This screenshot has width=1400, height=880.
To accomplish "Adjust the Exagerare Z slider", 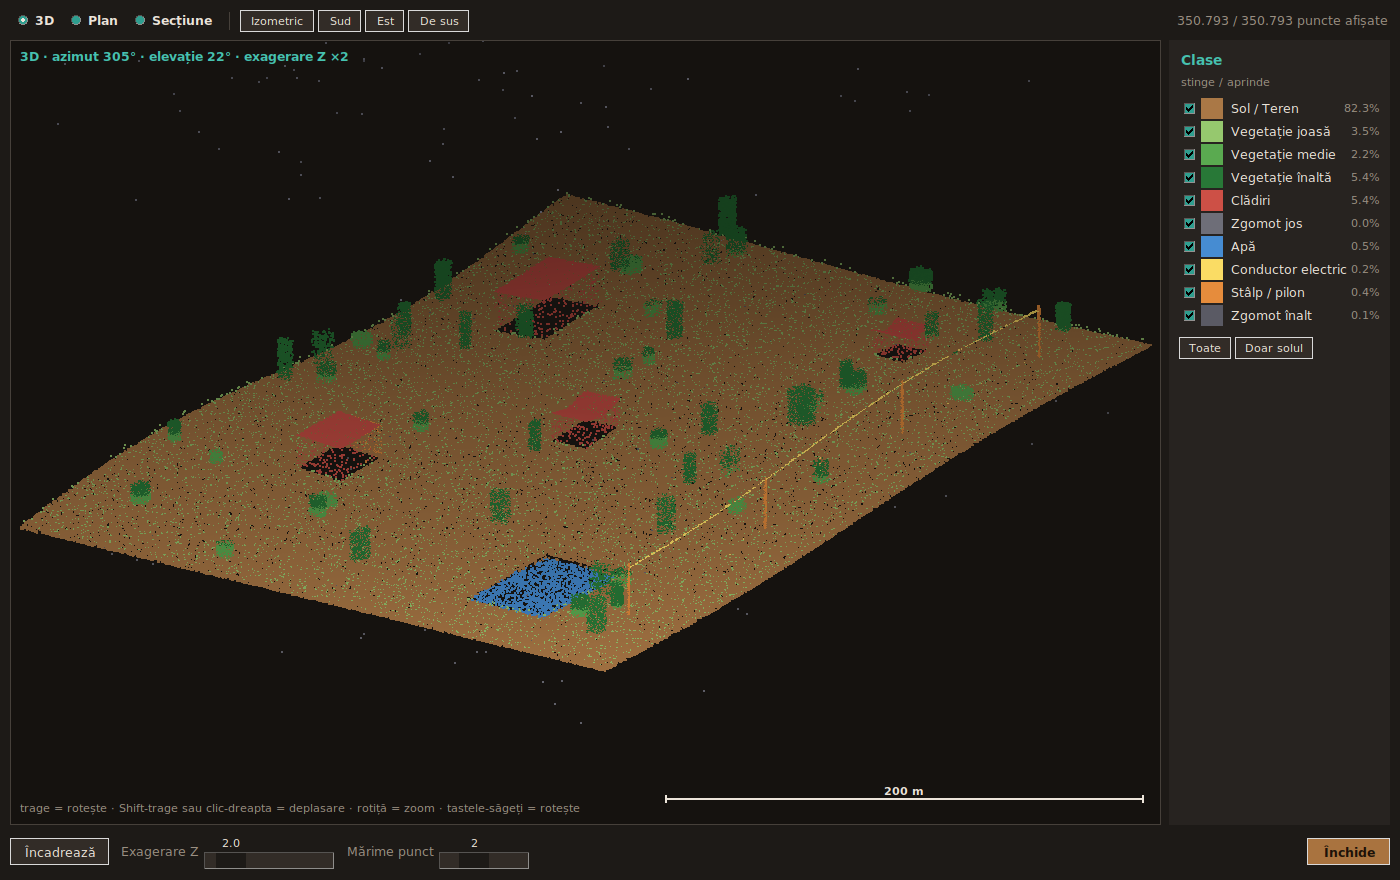I will coord(269,860).
